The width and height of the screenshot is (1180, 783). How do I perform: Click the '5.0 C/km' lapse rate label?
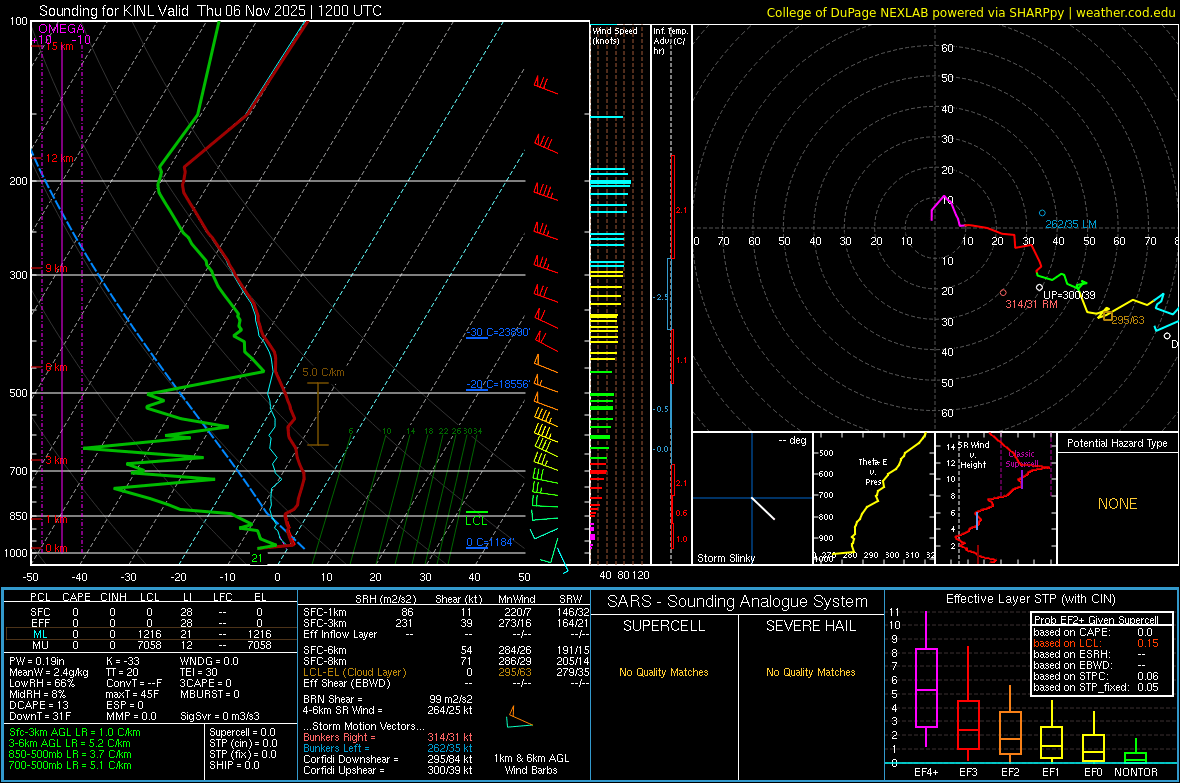(x=323, y=372)
